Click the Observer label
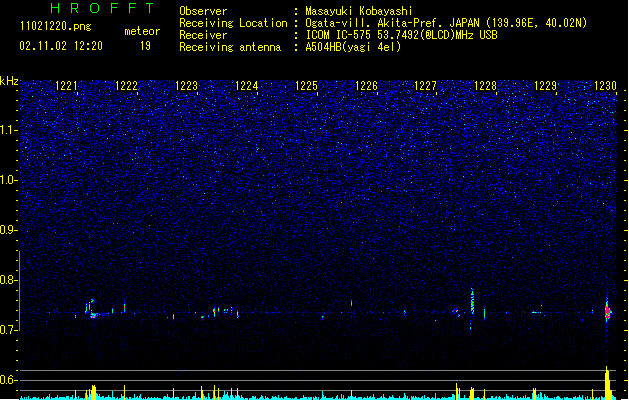629x400 pixels. (x=203, y=11)
